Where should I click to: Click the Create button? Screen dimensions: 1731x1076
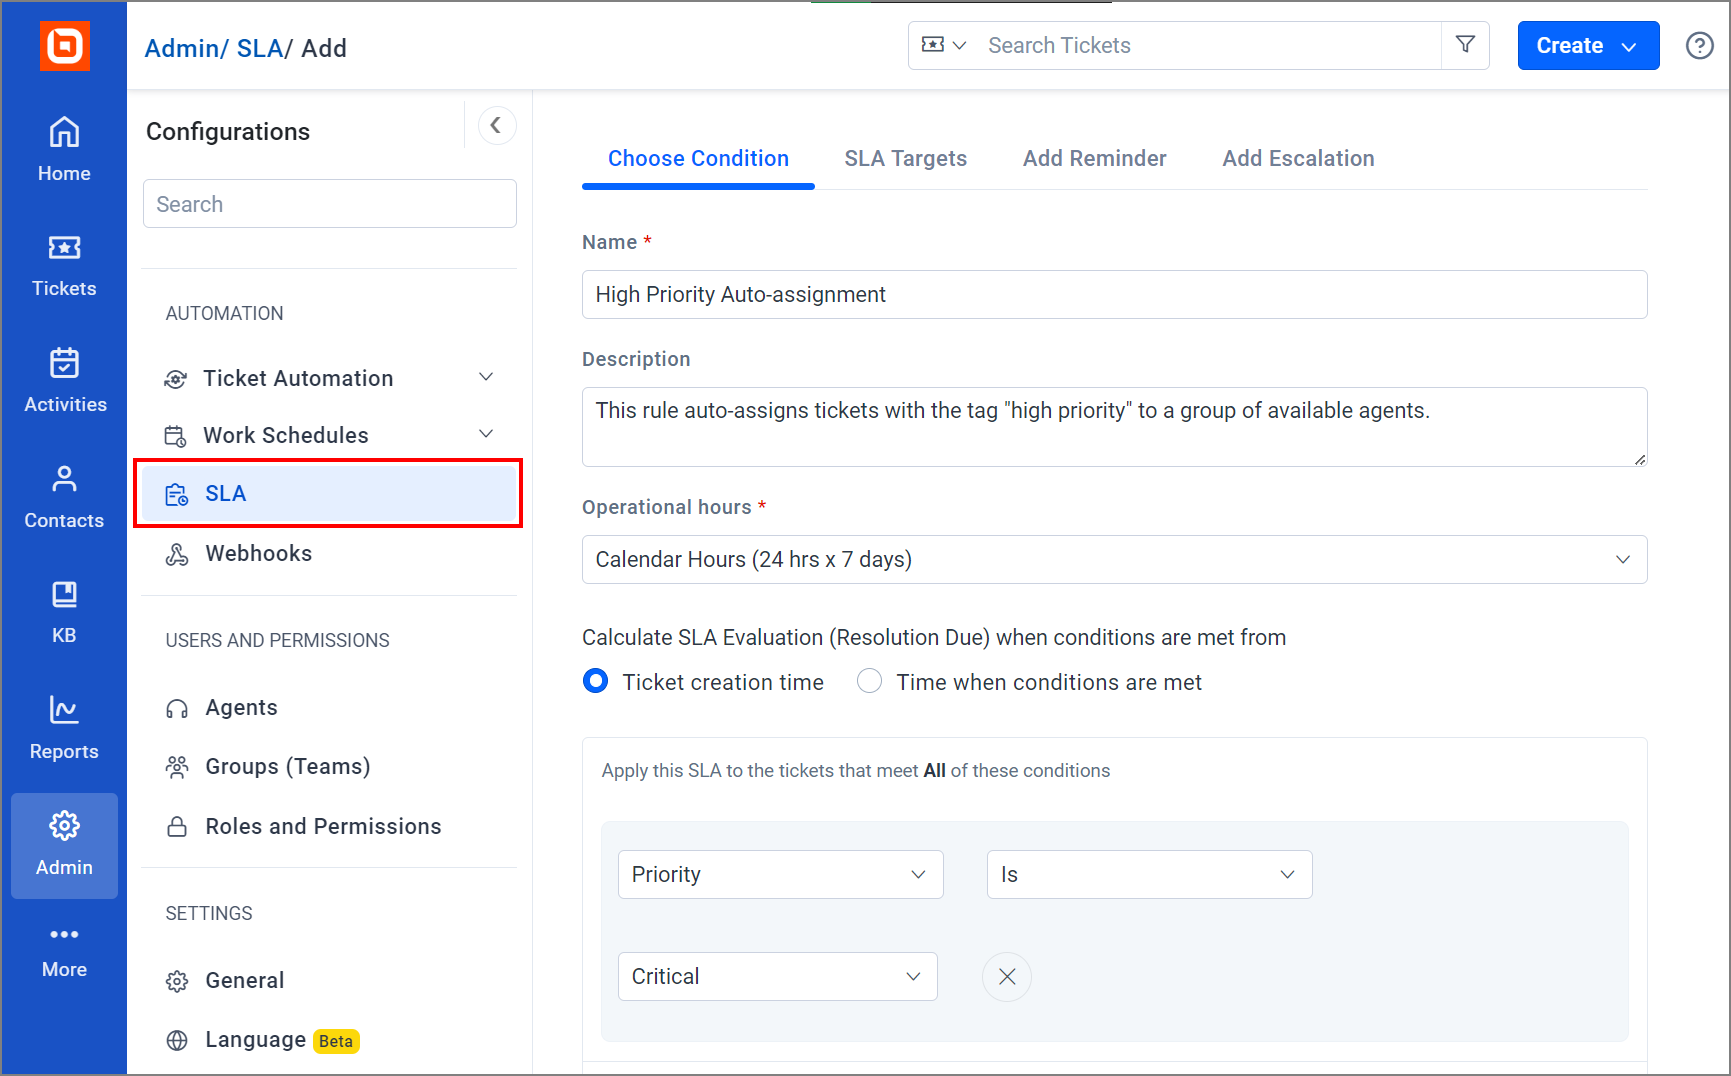click(1587, 45)
